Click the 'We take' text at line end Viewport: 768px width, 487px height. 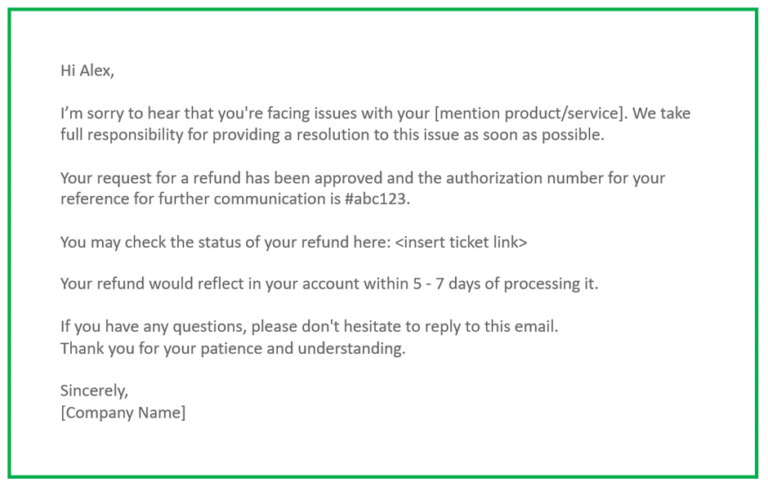point(661,114)
